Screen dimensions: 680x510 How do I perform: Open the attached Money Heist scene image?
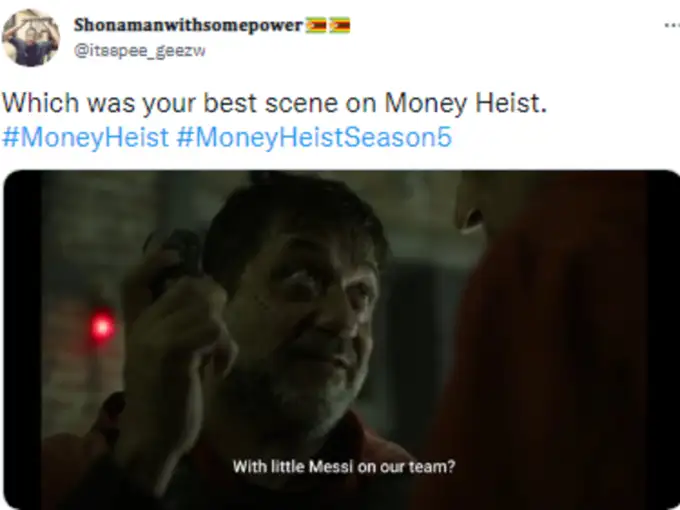[x=342, y=340]
